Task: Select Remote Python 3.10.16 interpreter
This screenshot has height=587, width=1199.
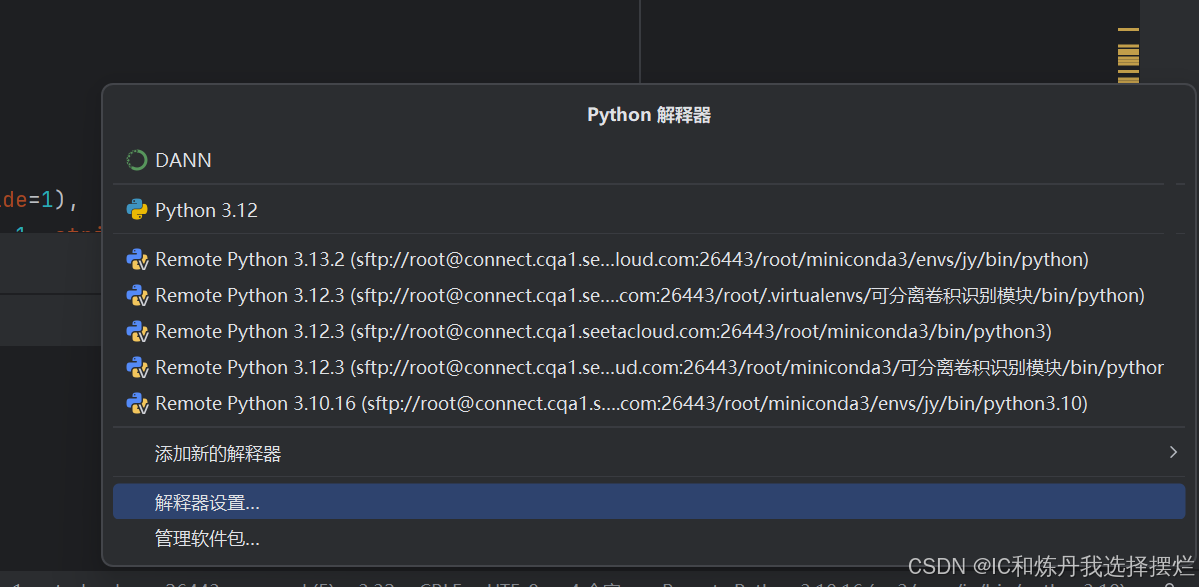Action: tap(648, 404)
